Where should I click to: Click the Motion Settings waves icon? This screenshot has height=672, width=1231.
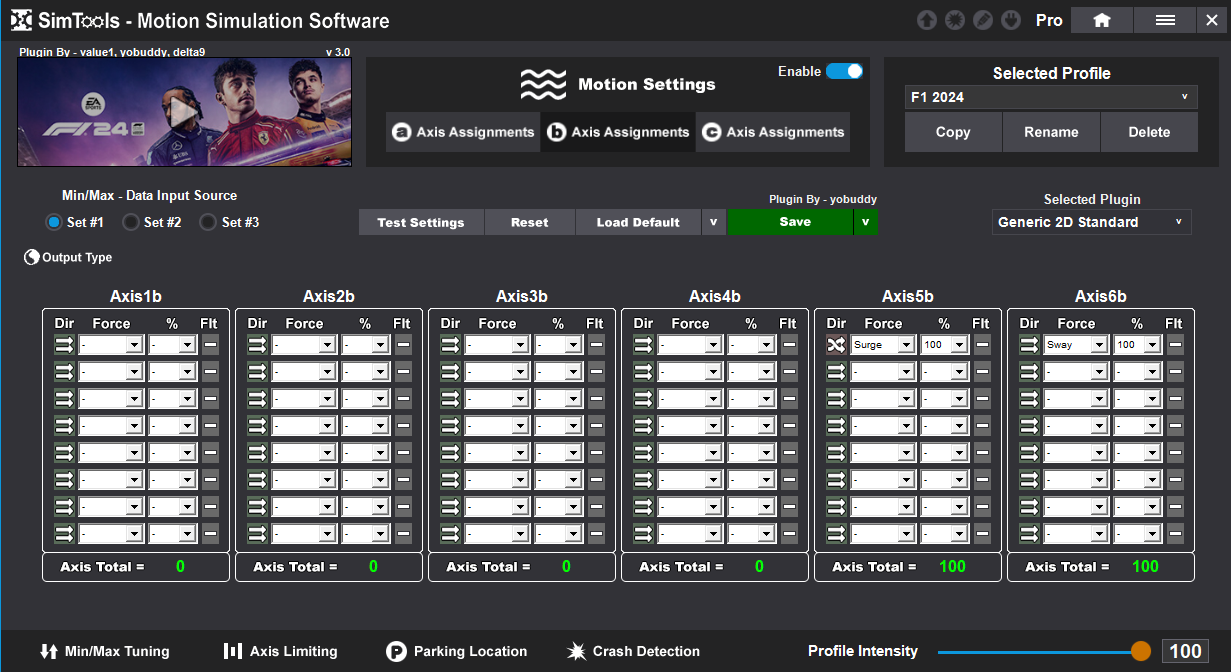pos(543,85)
